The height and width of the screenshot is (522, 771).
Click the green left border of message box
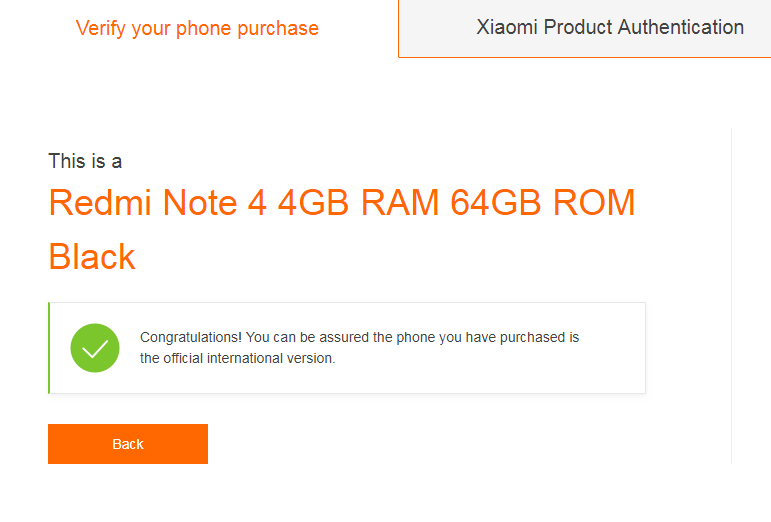[49, 348]
